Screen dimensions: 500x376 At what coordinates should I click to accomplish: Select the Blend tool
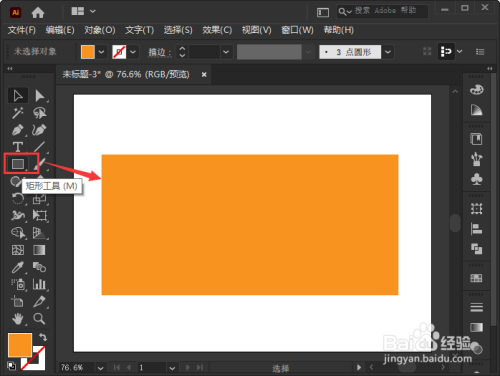[39, 267]
